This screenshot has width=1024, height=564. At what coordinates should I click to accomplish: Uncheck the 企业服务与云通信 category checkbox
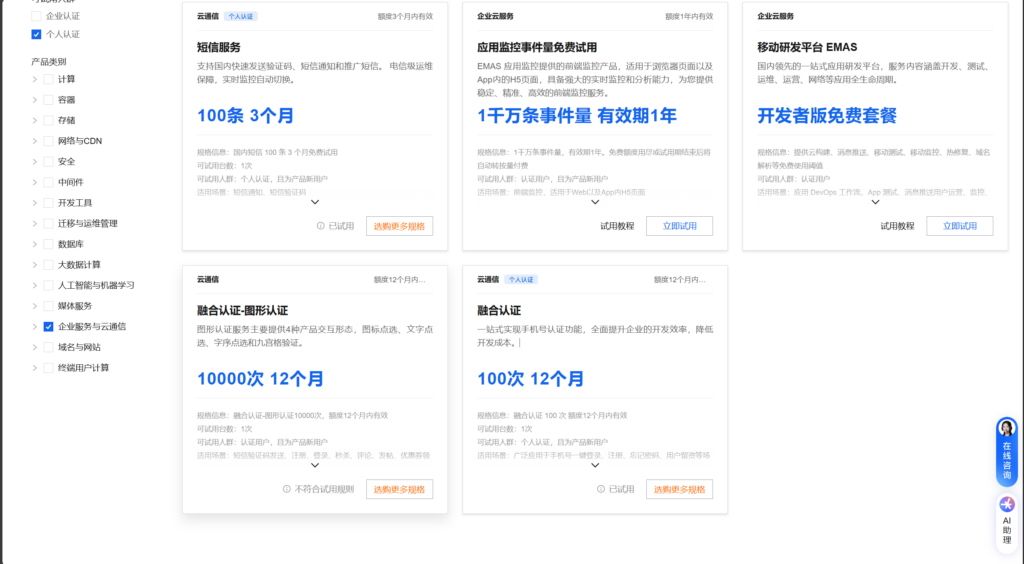48,326
